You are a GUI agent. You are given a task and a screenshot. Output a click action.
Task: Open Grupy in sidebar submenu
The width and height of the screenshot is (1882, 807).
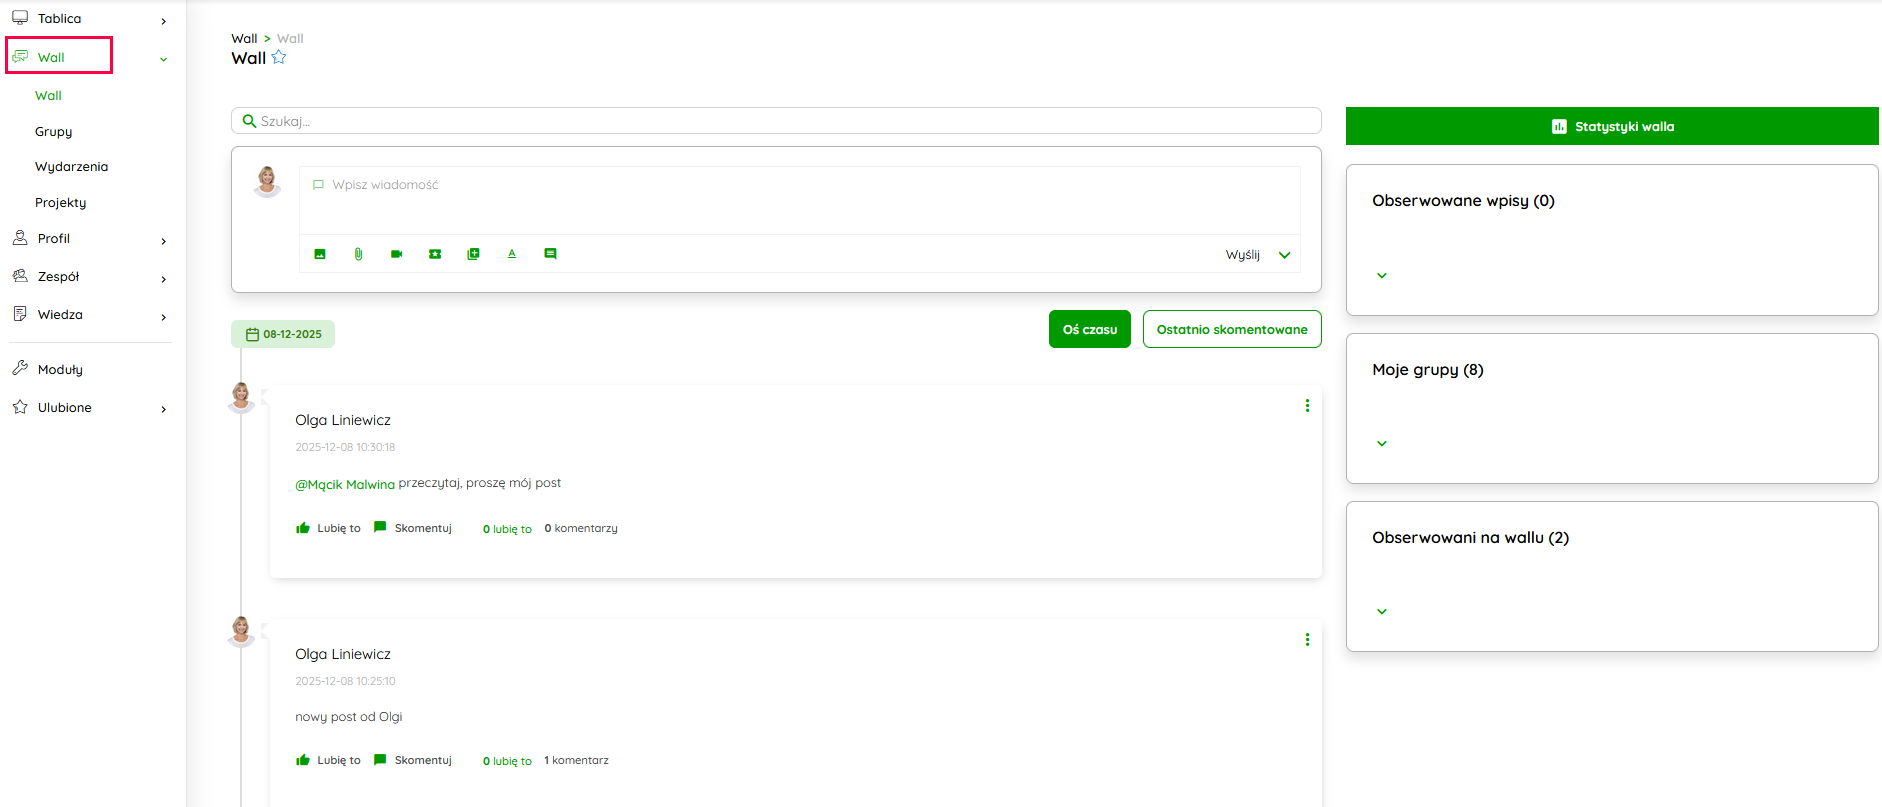pos(54,132)
